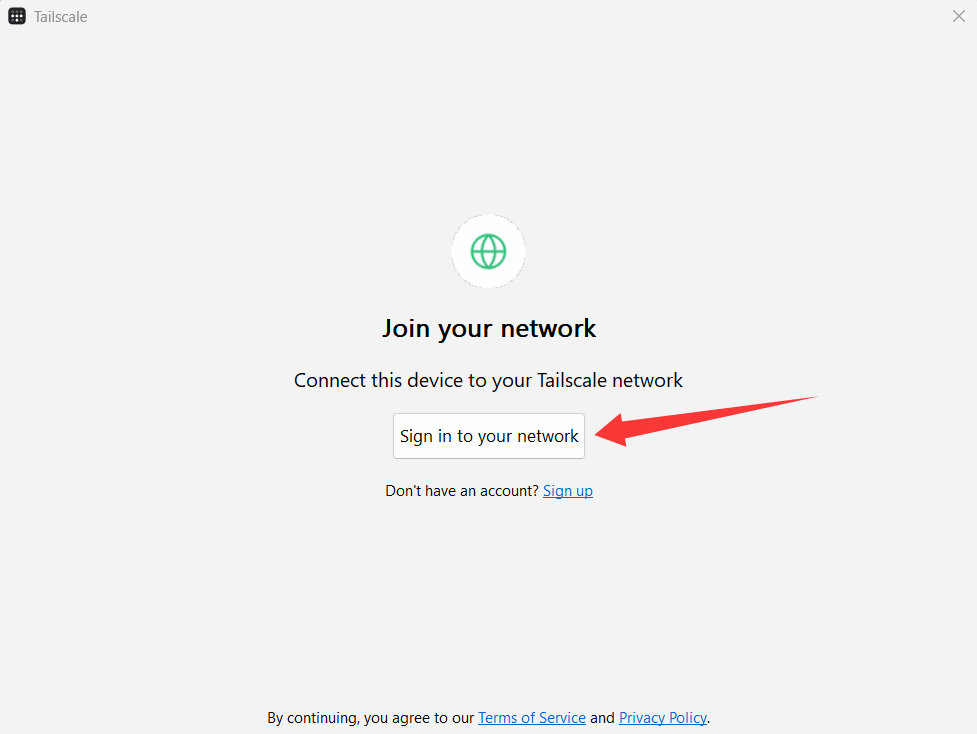The image size is (977, 734).
Task: Click the "Tailscale" window title text
Action: tap(60, 17)
